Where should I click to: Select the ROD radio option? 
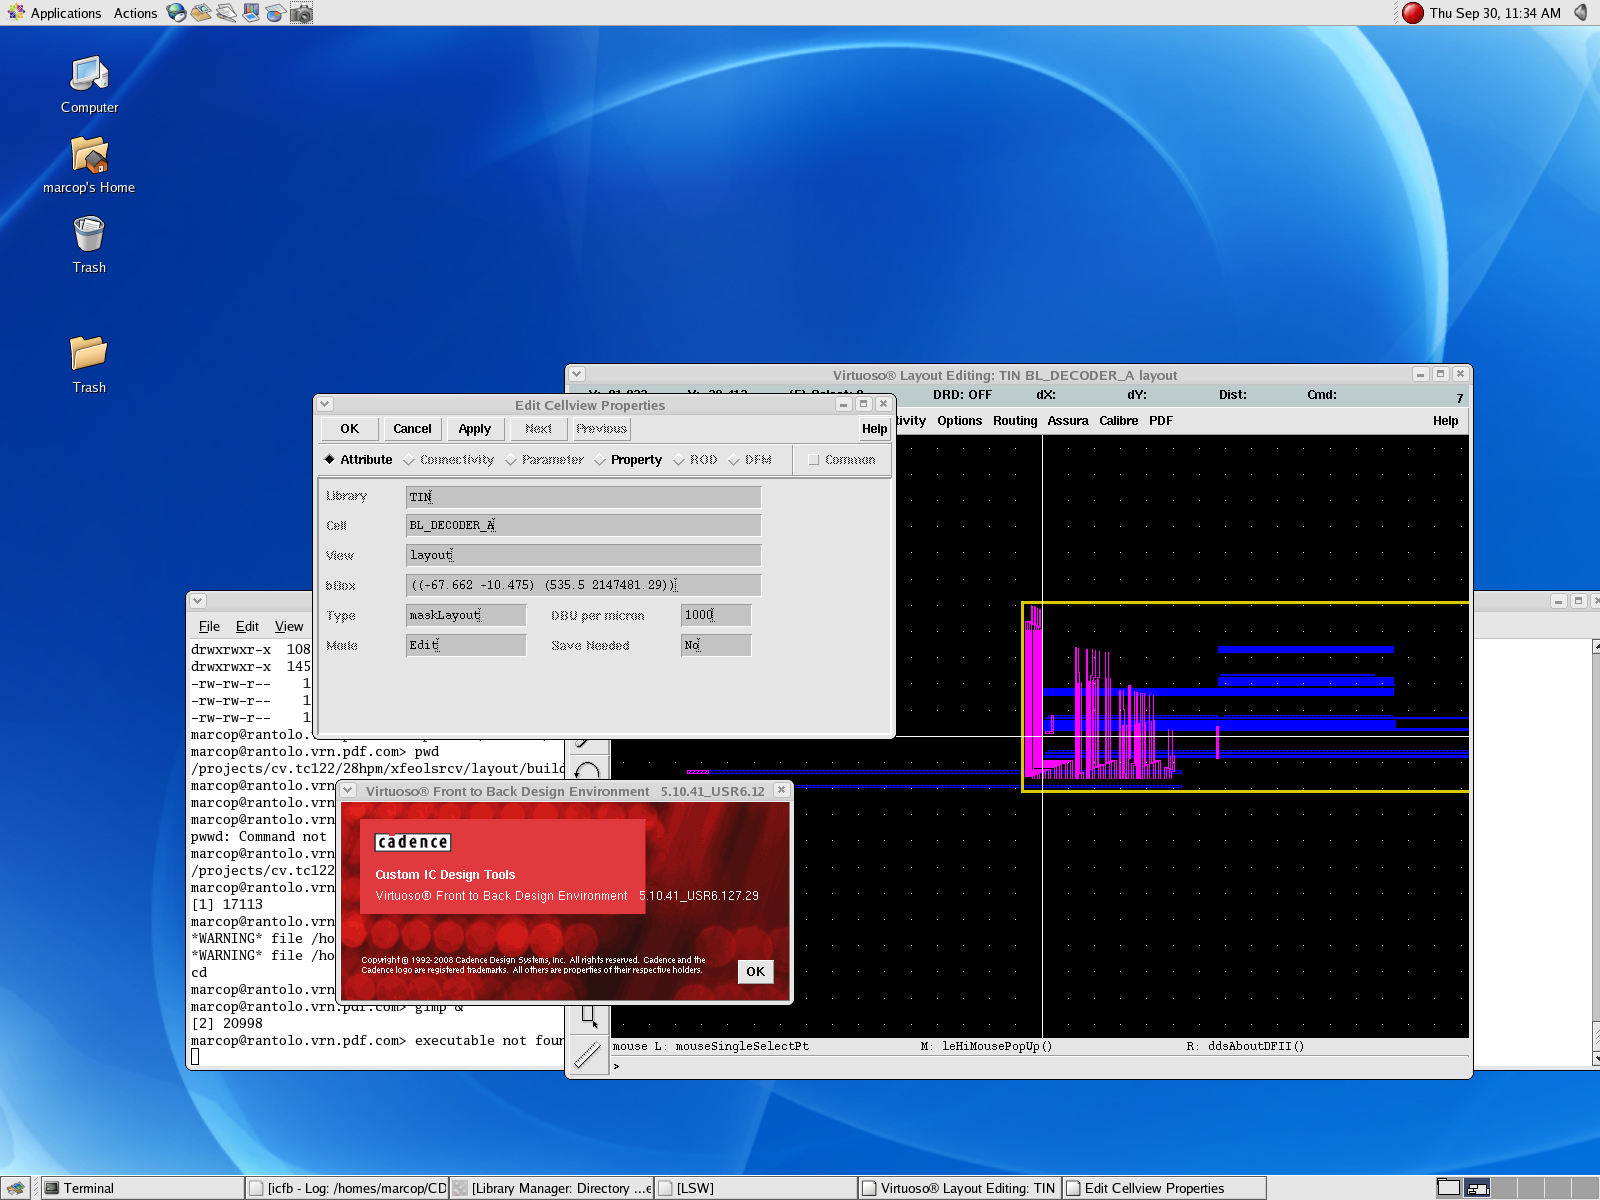696,460
